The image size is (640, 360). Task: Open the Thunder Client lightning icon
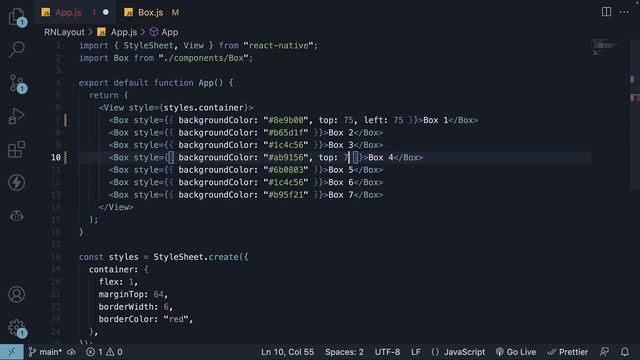pyautogui.click(x=17, y=182)
